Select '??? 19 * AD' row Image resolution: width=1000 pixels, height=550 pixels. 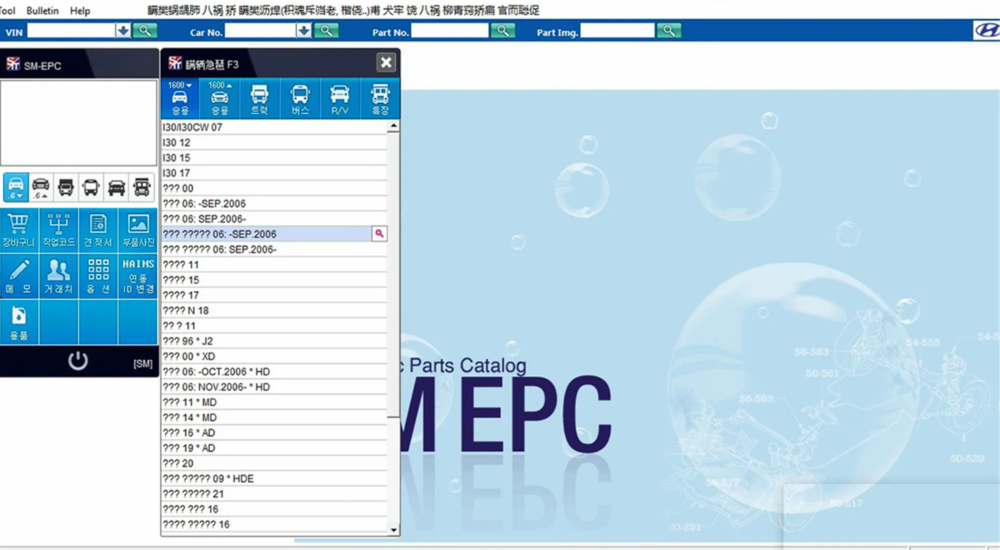[x=274, y=449]
